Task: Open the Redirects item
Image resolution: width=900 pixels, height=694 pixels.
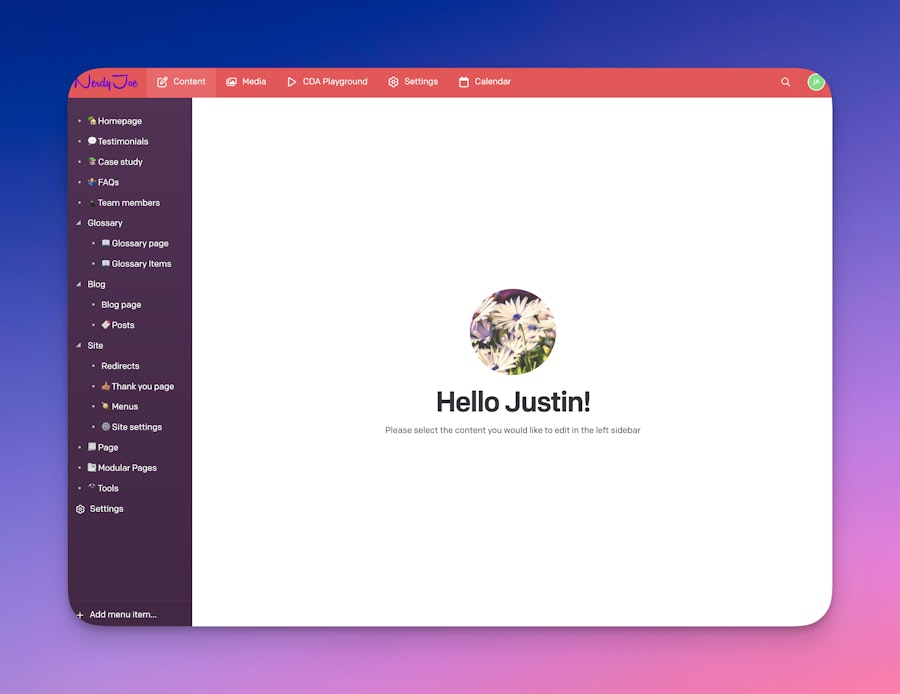Action: [120, 366]
